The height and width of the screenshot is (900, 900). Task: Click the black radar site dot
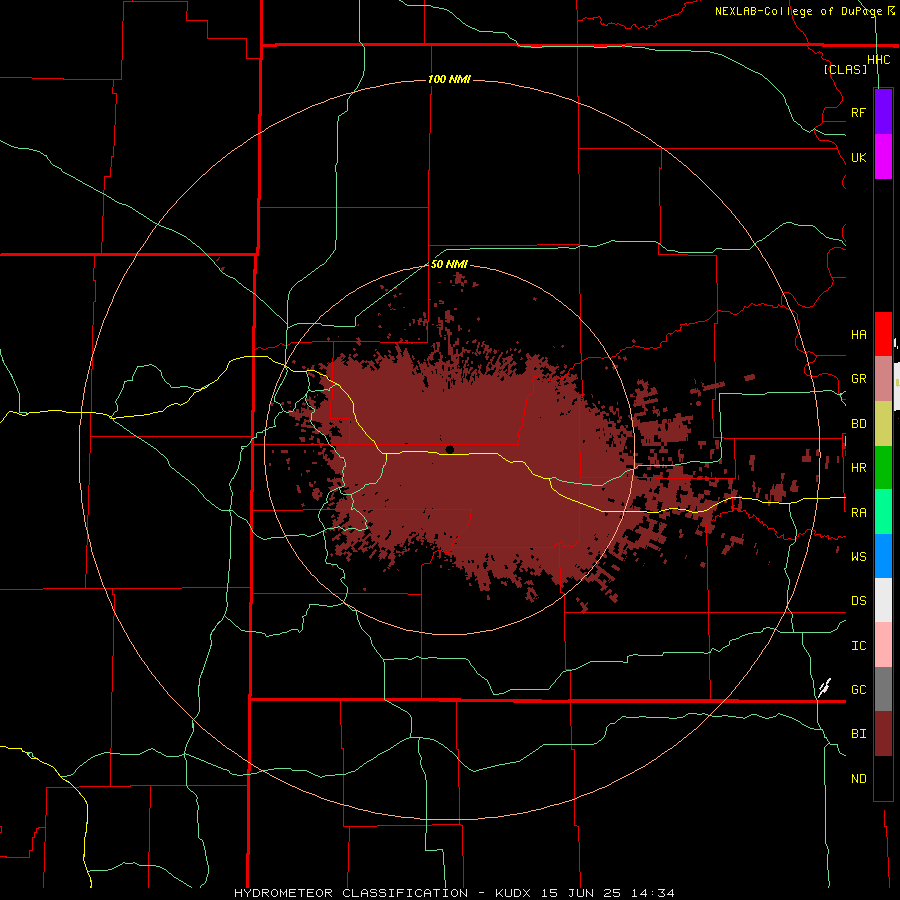450,449
